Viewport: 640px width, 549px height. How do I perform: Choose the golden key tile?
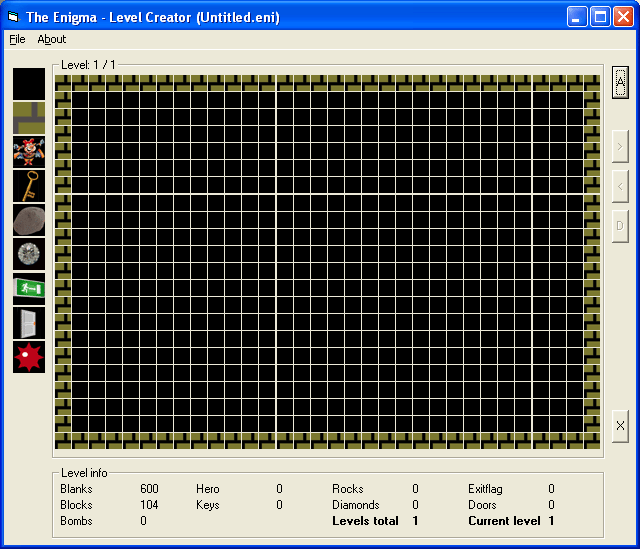[29, 187]
